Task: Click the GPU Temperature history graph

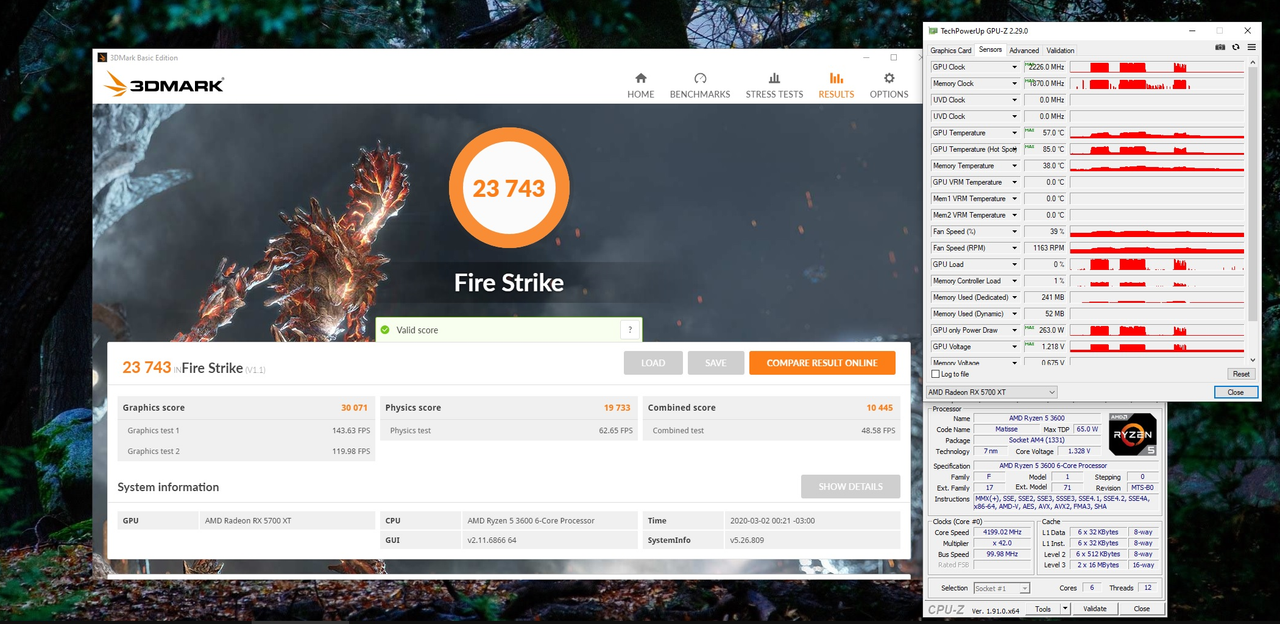Action: (x=1157, y=133)
